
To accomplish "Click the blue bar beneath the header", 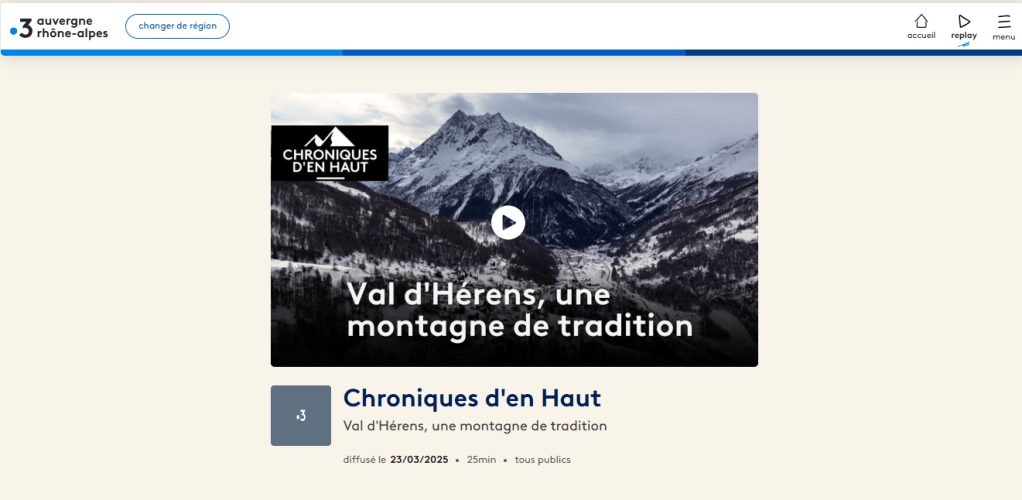I will [x=511, y=53].
